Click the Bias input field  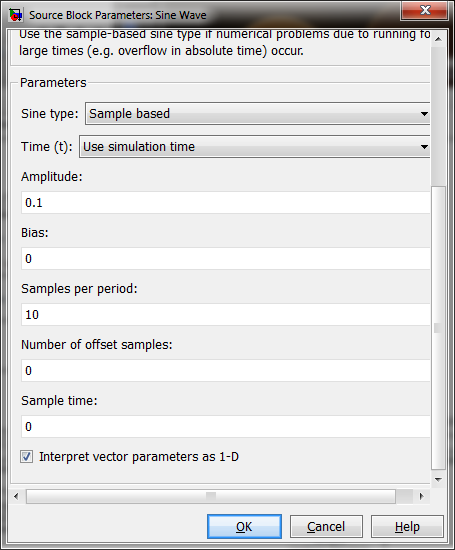226,259
